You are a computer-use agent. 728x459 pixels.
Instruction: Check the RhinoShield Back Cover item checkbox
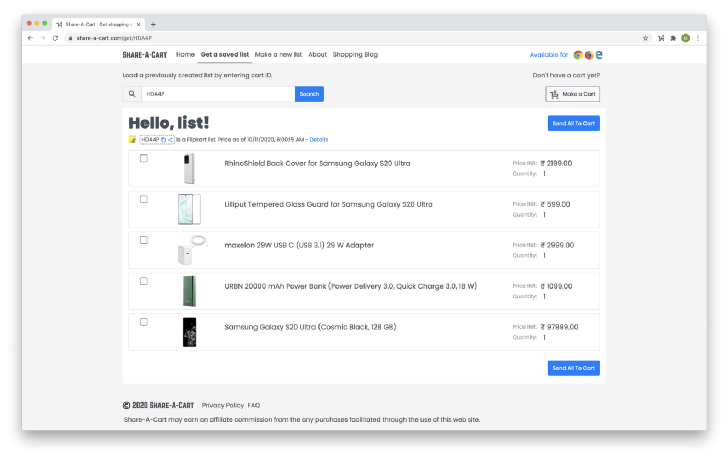tap(143, 159)
